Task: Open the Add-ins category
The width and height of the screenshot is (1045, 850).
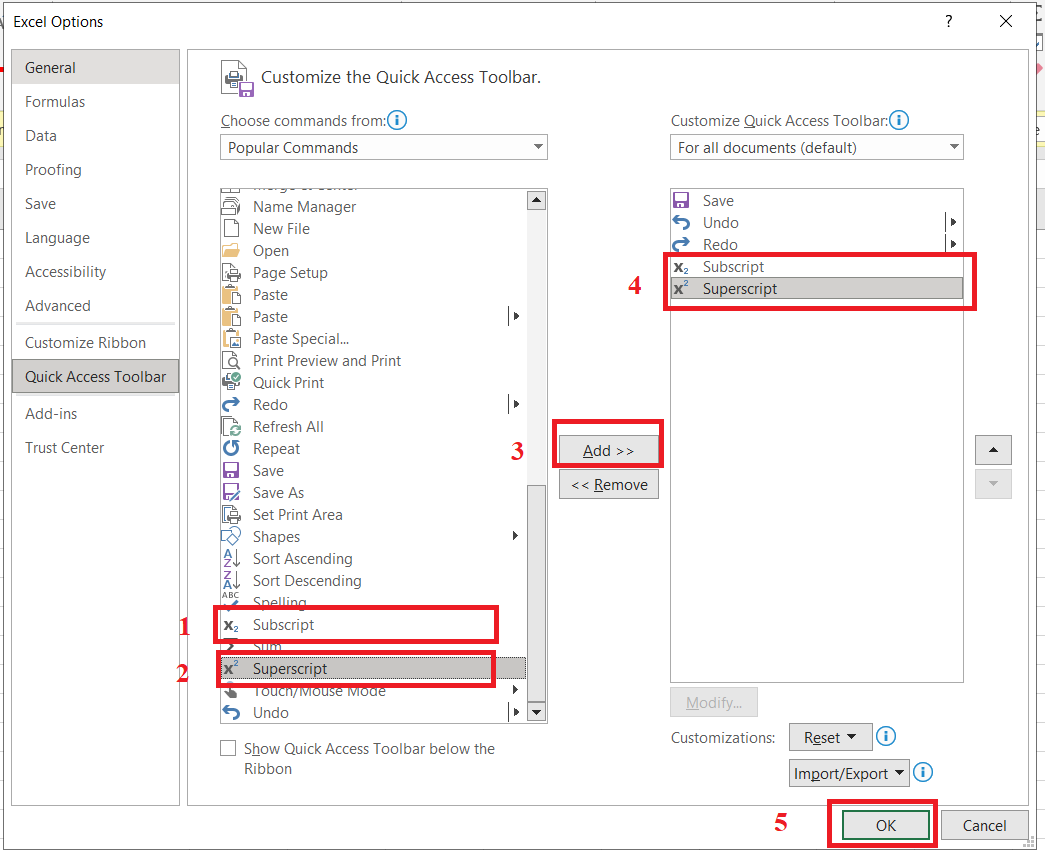Action: (95, 413)
